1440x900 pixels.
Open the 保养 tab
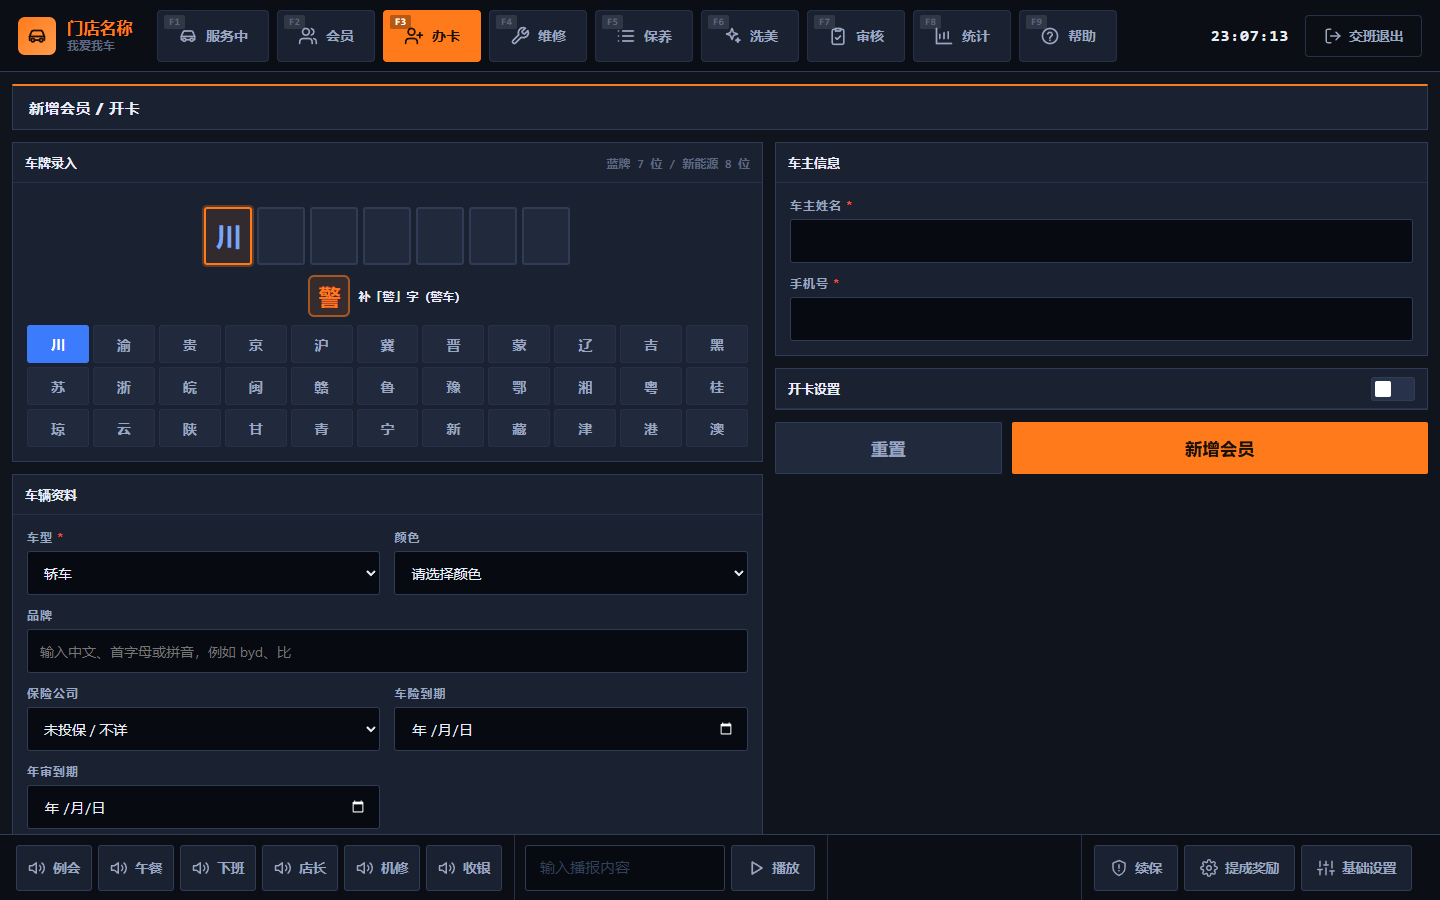[x=644, y=36]
